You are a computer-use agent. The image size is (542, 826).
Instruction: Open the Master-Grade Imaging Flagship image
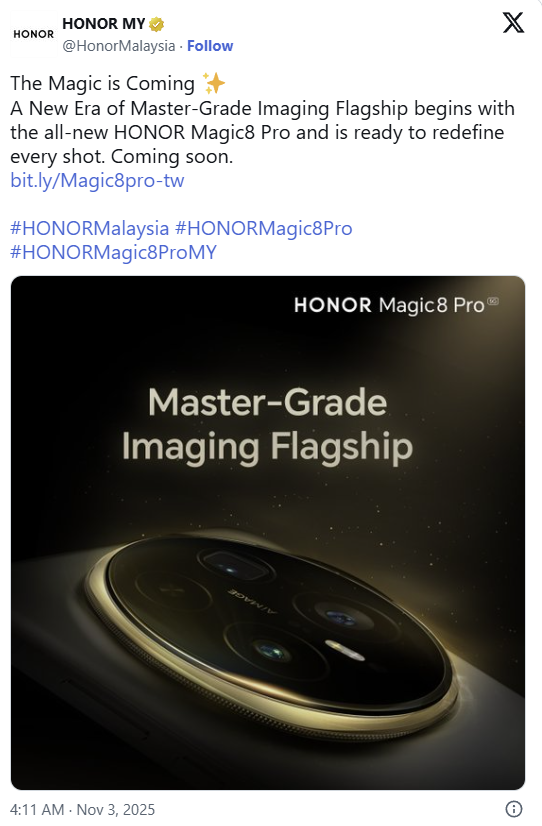[268, 533]
